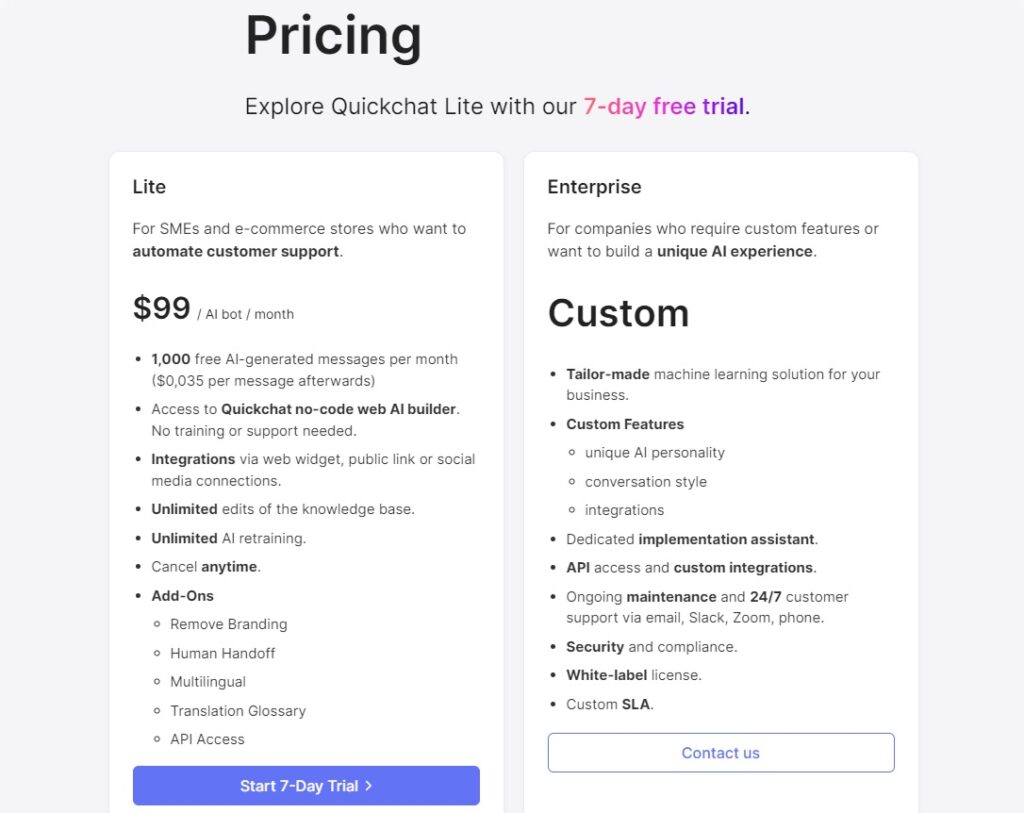
Task: Select the Enterprise plan heading
Action: [594, 187]
